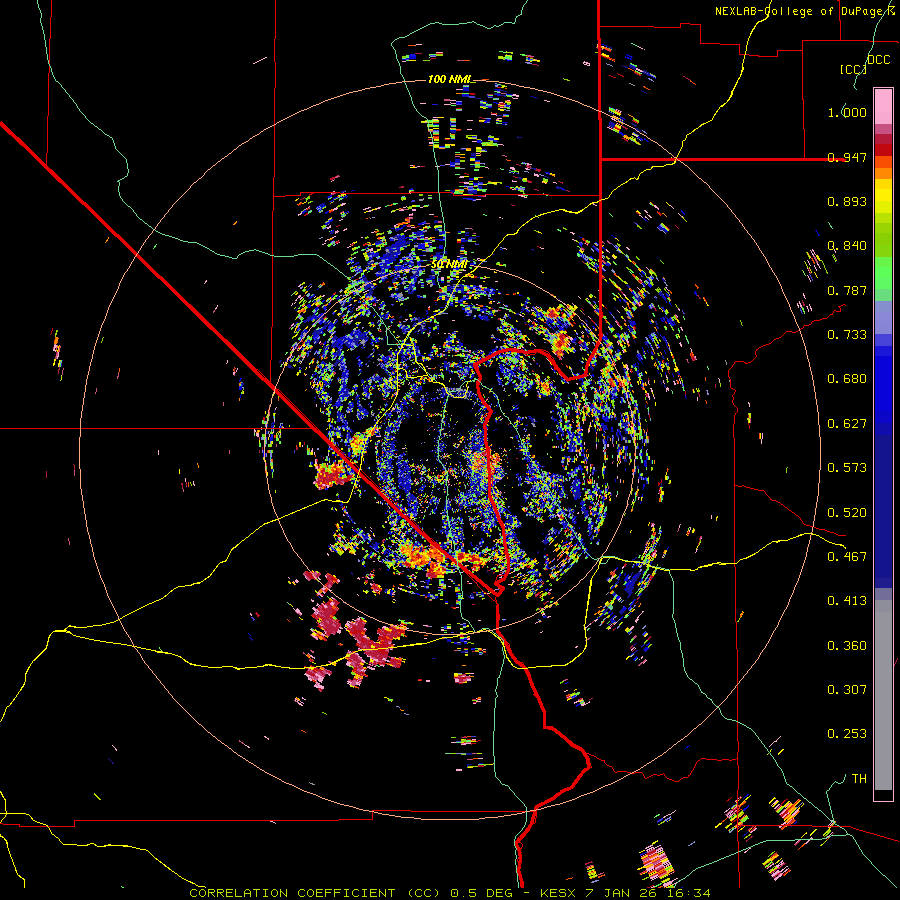The height and width of the screenshot is (900, 900).
Task: Click the 0.893 scale label
Action: pyautogui.click(x=847, y=201)
